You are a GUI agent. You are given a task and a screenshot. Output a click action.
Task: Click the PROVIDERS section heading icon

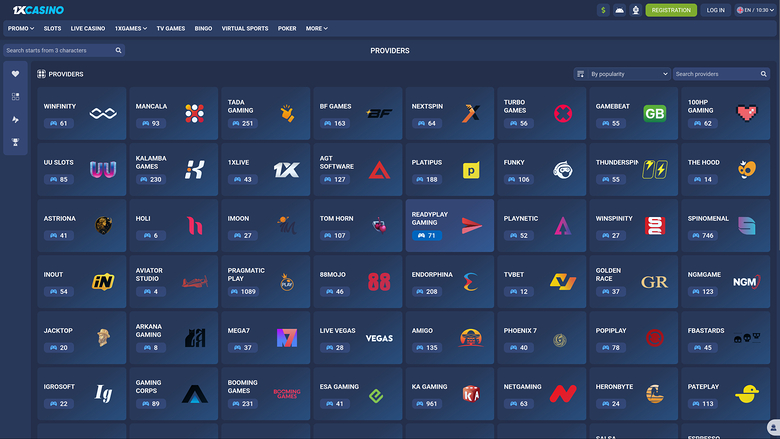tap(41, 74)
